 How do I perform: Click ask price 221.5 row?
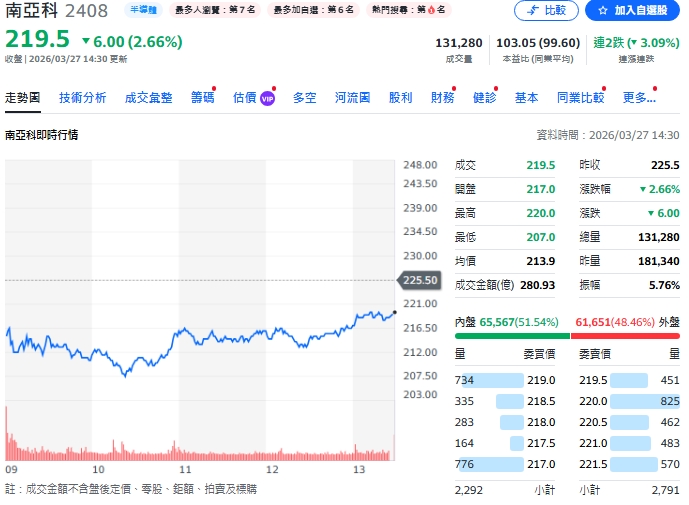629,464
